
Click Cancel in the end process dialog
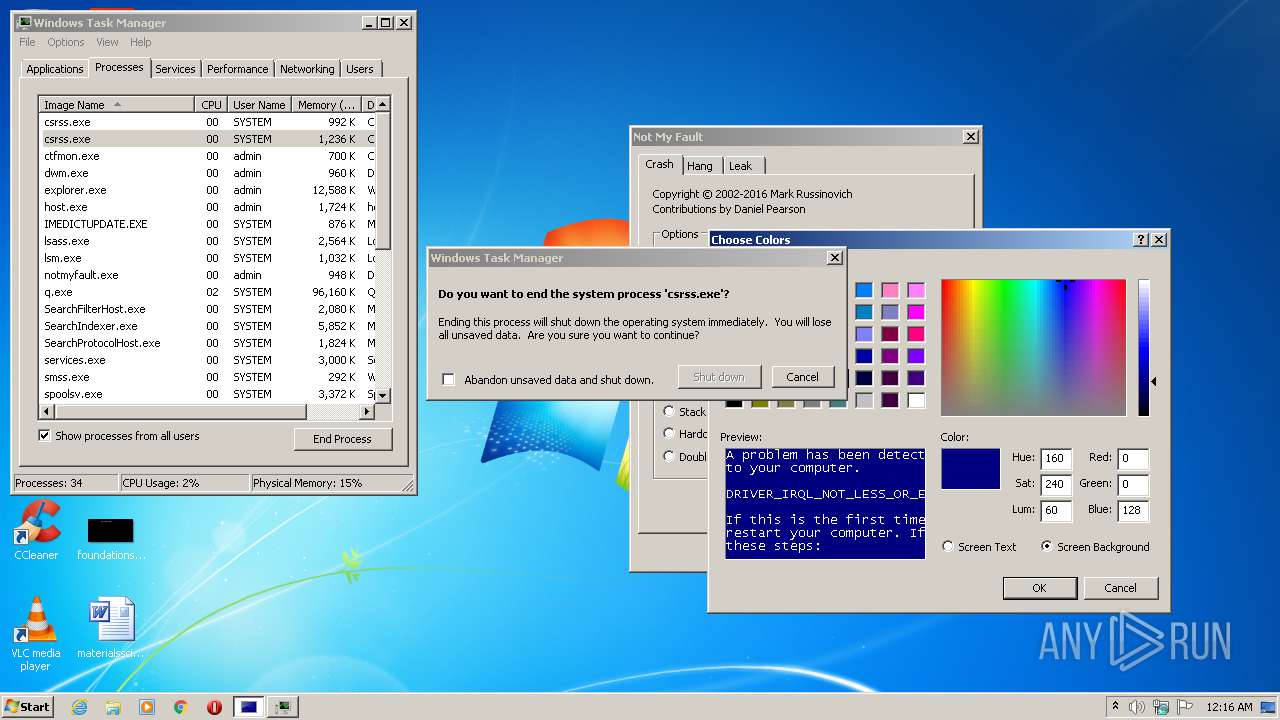click(802, 377)
